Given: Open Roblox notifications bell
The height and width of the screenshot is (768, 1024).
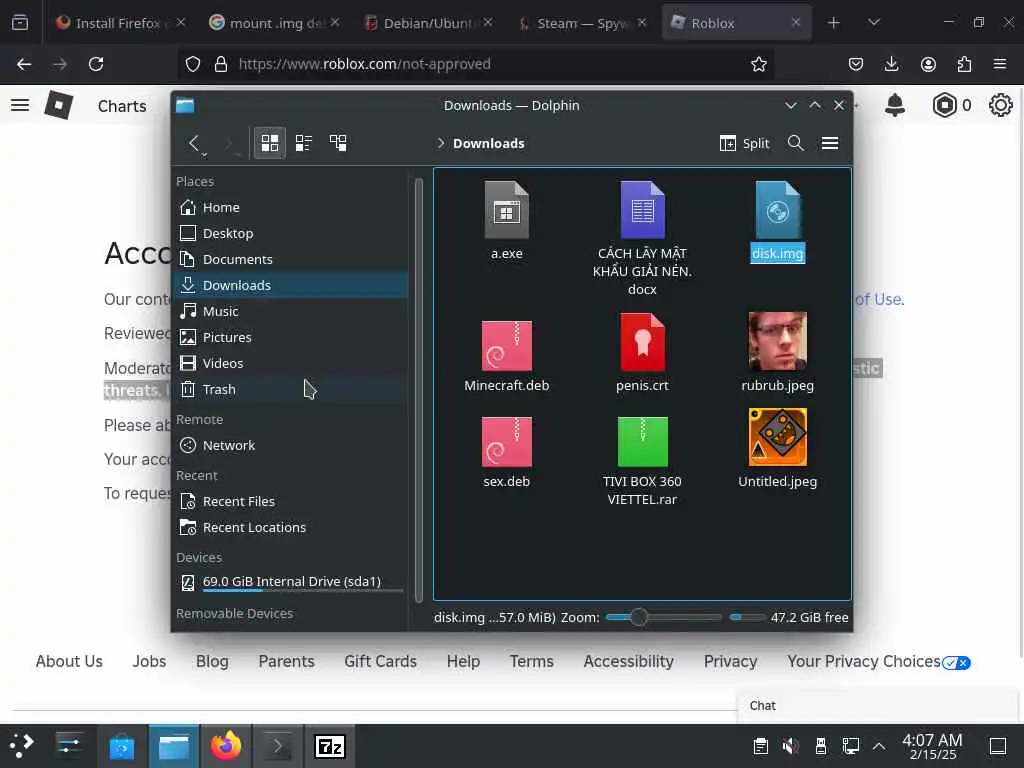Looking at the screenshot, I should click(x=895, y=105).
